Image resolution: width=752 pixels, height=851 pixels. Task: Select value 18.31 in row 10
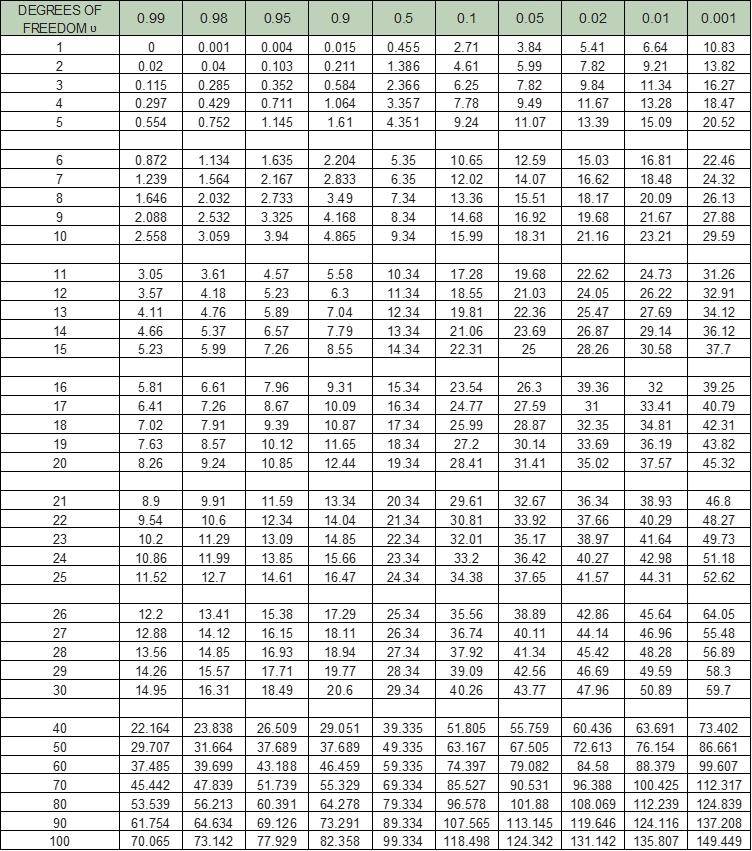[530, 236]
